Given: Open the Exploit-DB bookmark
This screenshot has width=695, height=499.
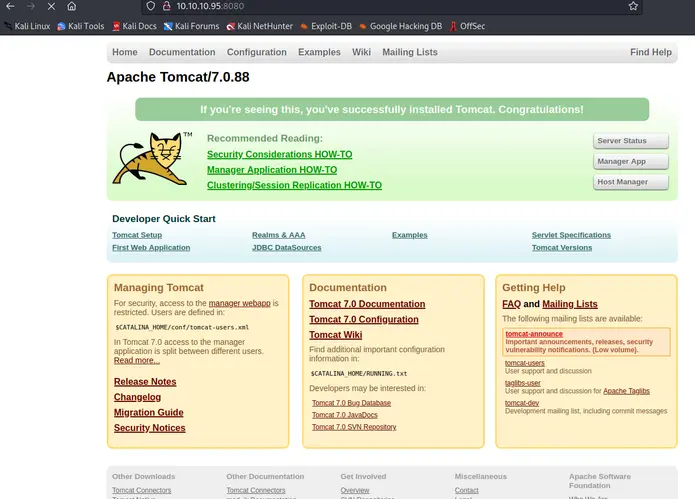Looking at the screenshot, I should (x=326, y=26).
